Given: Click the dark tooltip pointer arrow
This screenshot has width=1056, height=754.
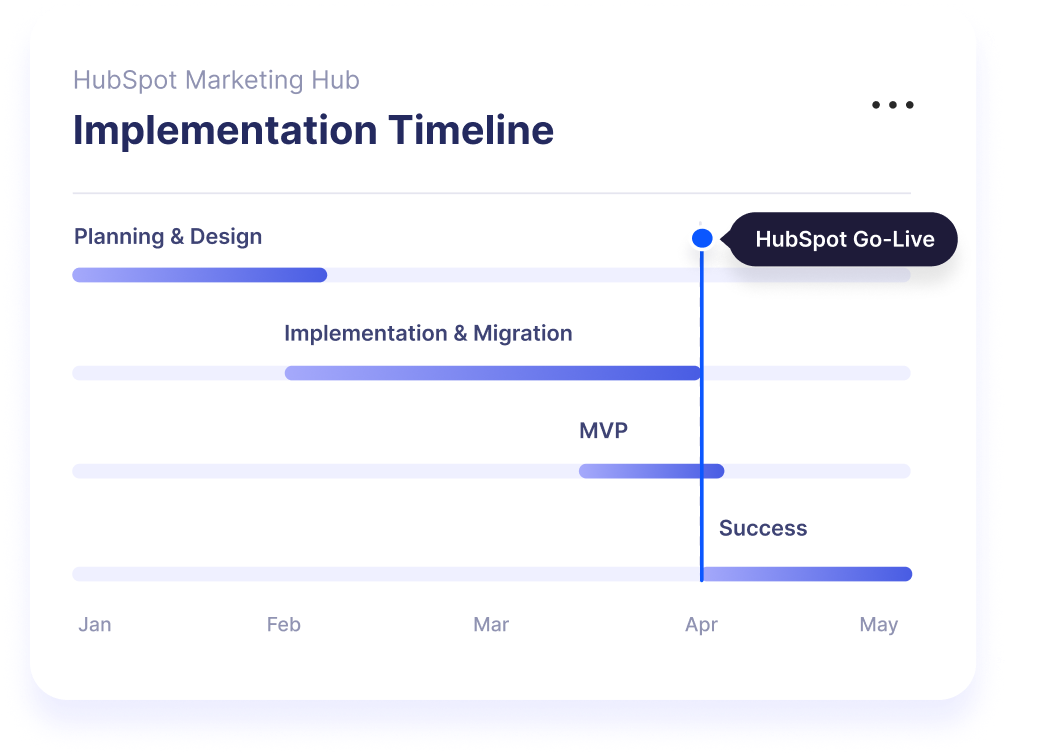Looking at the screenshot, I should (725, 239).
